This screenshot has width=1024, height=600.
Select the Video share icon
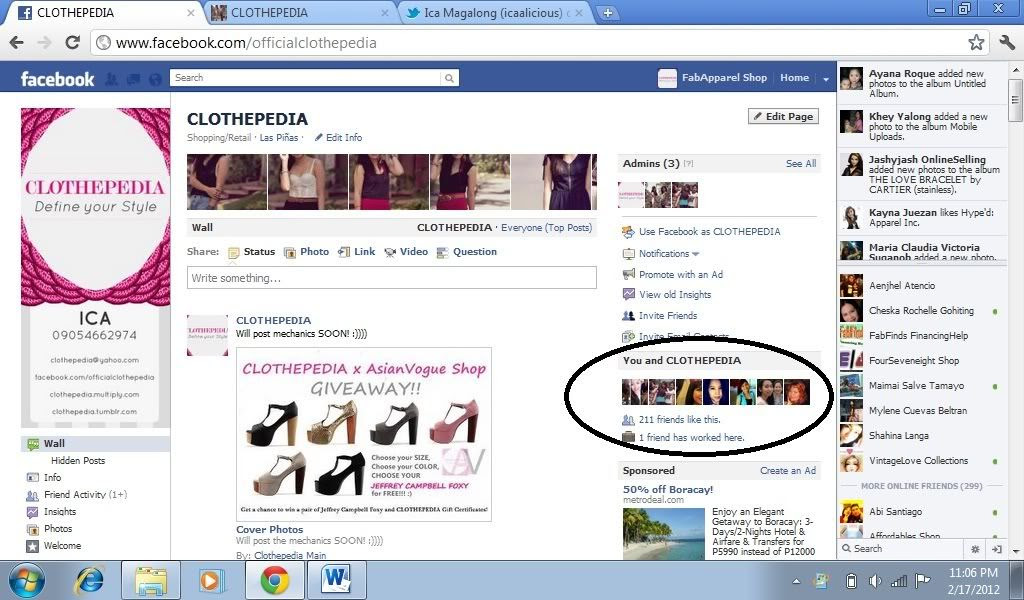391,253
